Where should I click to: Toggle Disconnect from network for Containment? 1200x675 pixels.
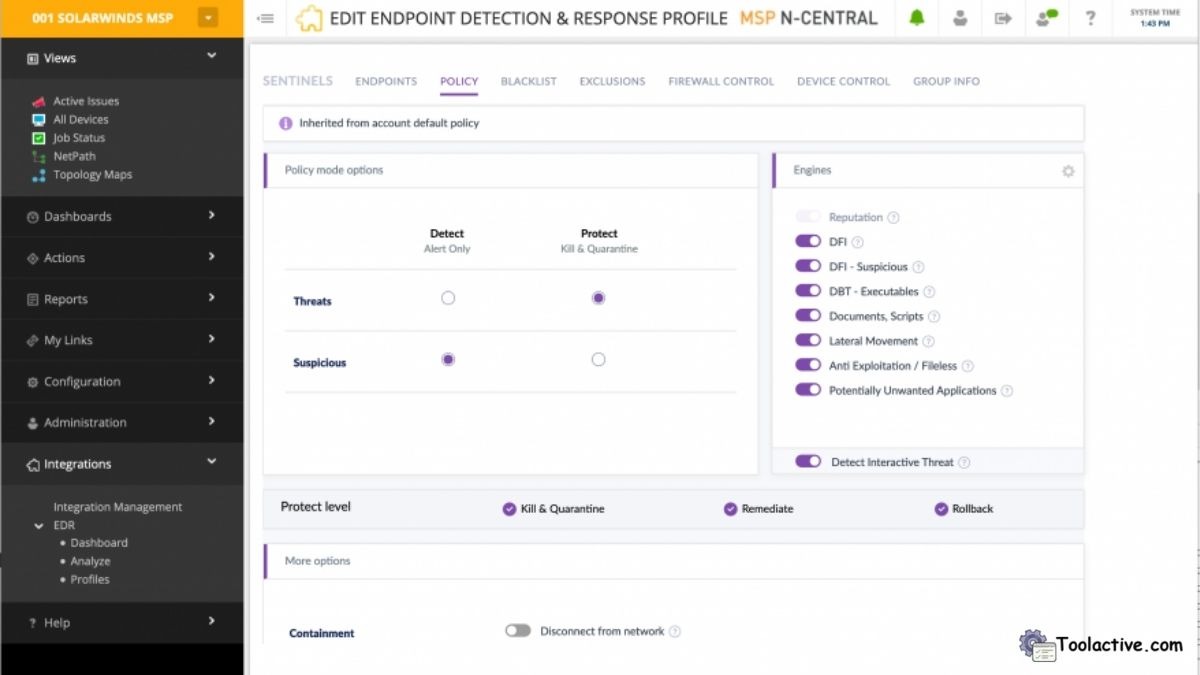point(518,630)
